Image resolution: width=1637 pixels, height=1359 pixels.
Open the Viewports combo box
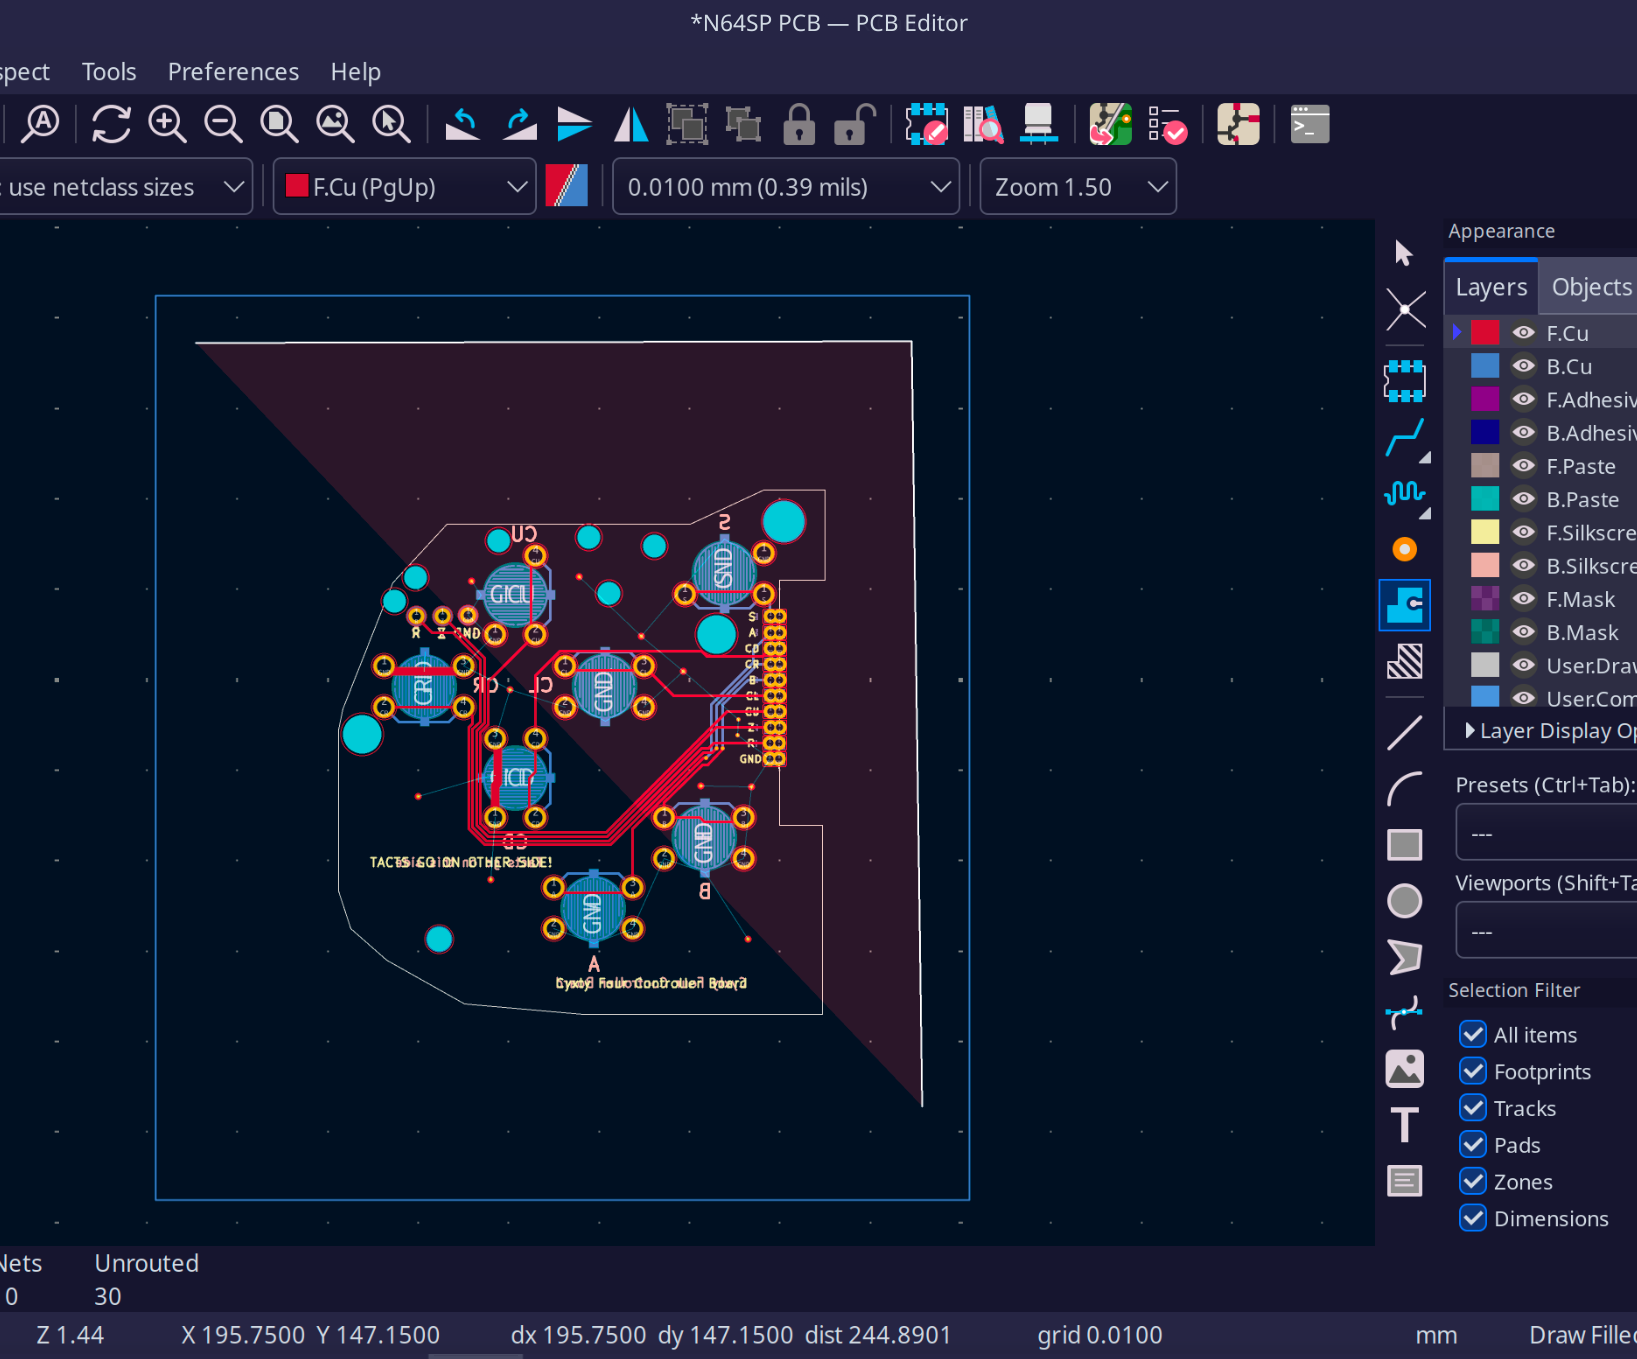[x=1546, y=931]
